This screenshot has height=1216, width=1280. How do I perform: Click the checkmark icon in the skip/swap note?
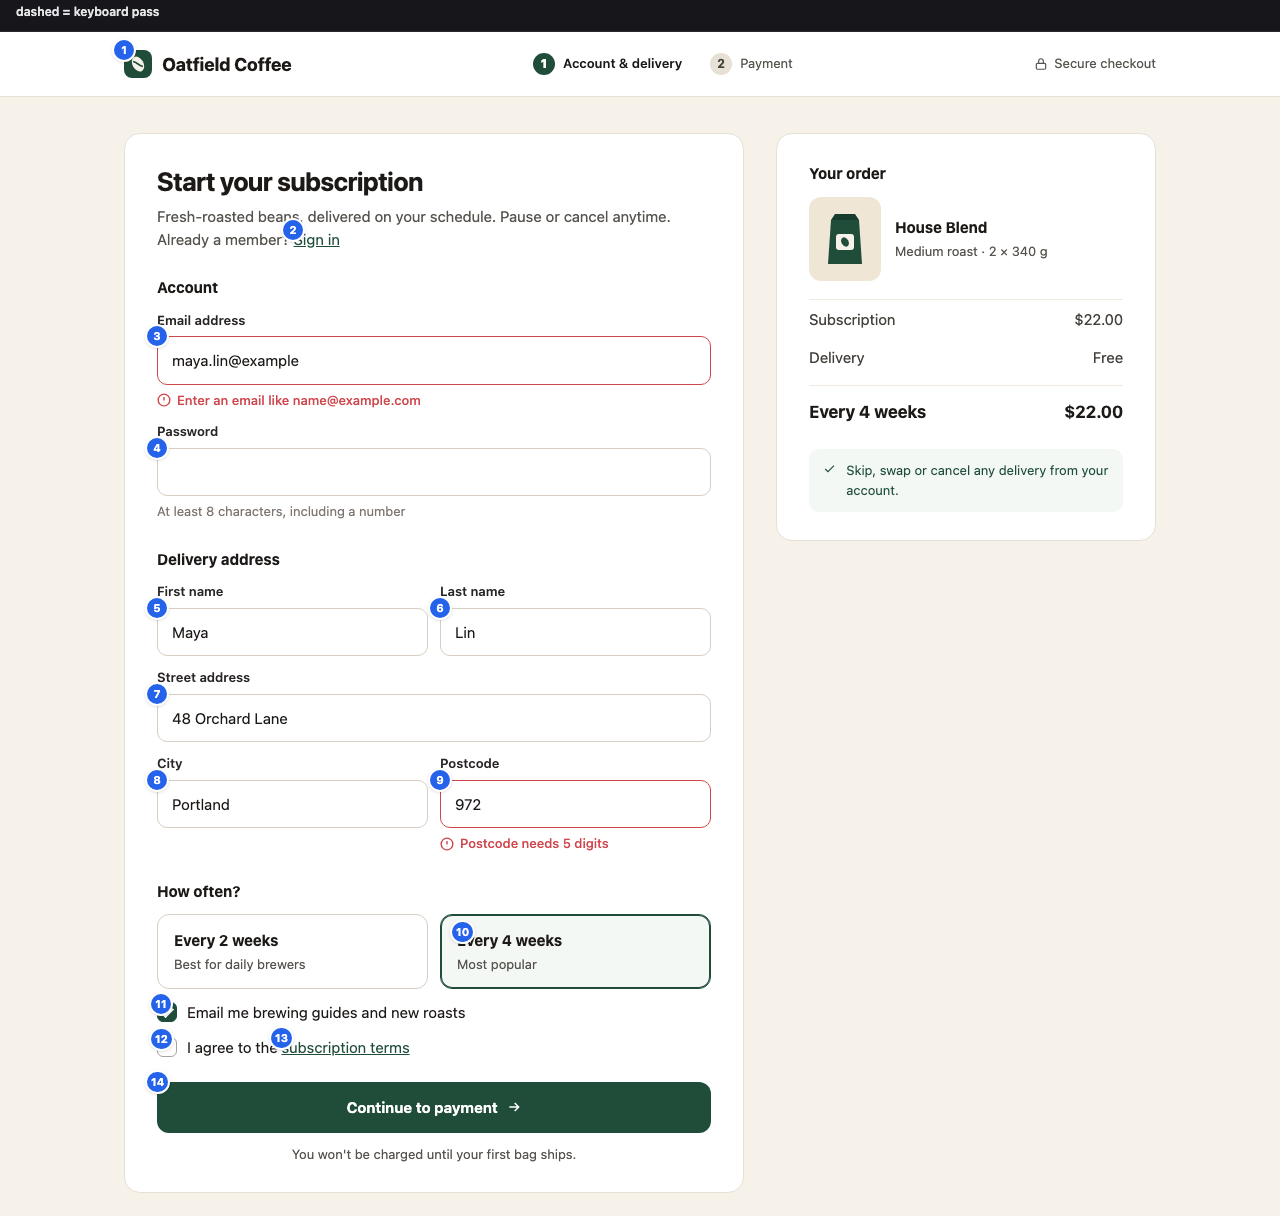click(x=829, y=469)
